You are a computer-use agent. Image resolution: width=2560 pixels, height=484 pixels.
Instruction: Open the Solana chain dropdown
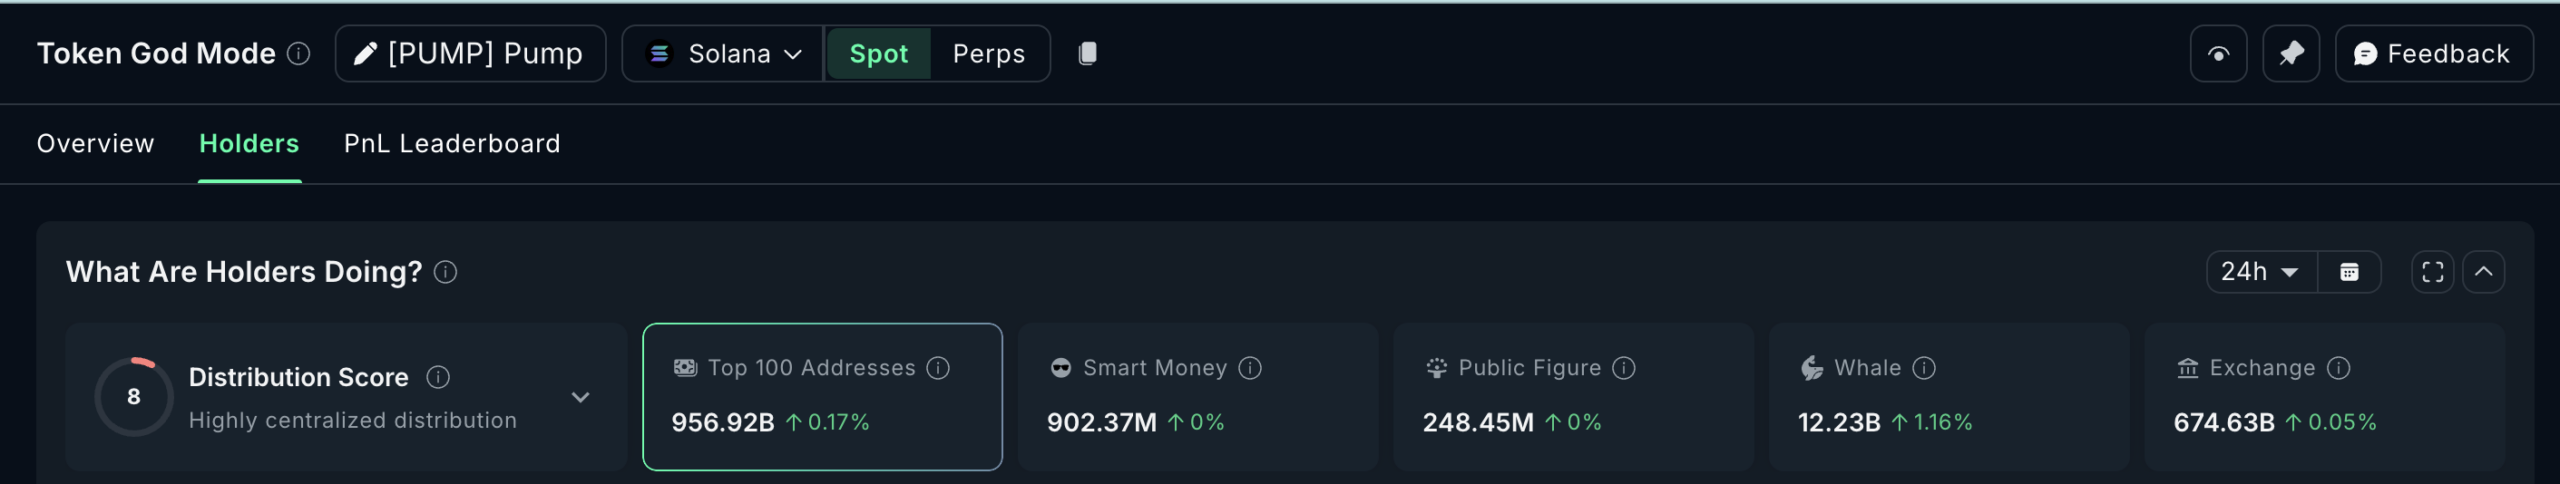(723, 53)
